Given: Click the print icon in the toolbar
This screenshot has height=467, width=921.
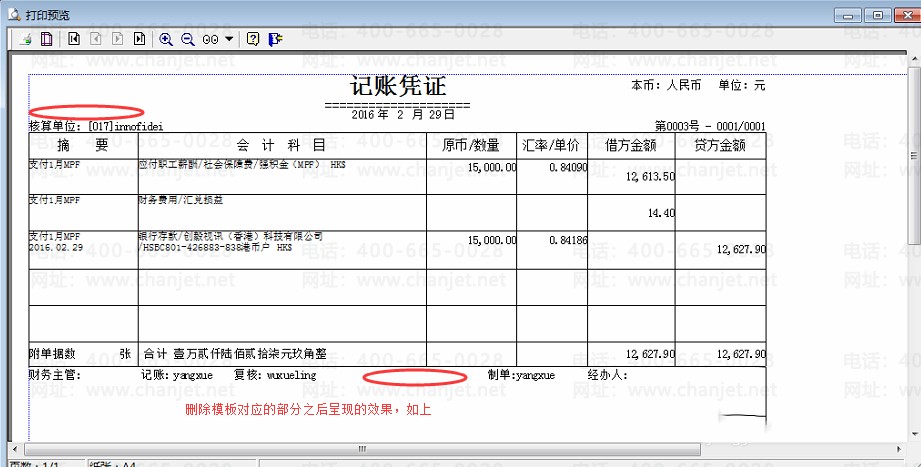Looking at the screenshot, I should click(25, 39).
